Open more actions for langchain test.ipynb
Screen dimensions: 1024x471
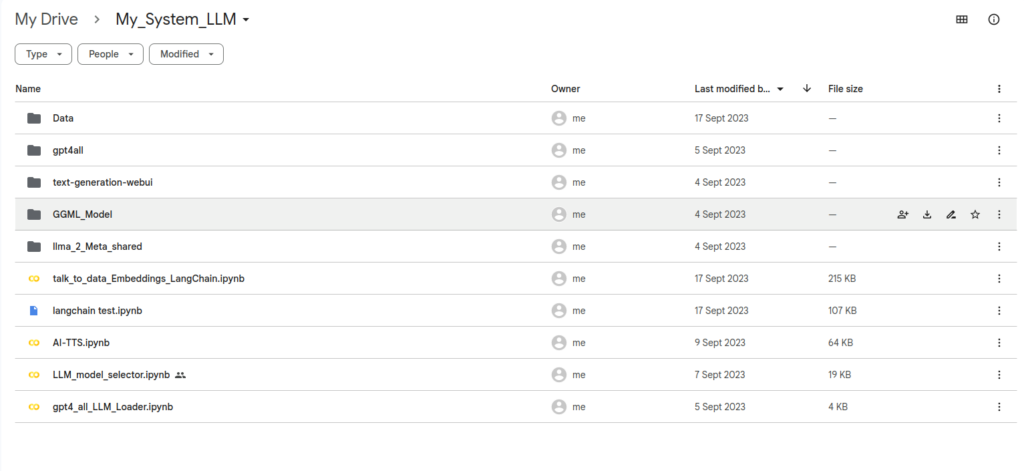coord(999,310)
